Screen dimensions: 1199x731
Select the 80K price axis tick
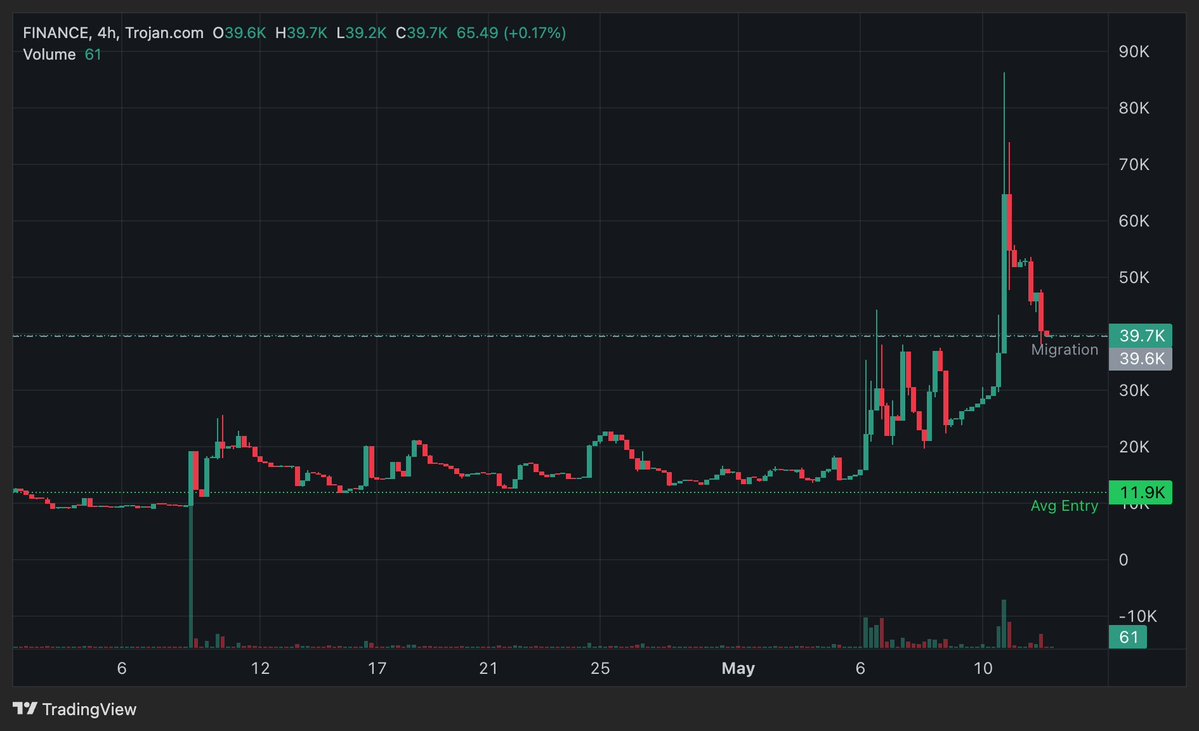pos(1134,108)
